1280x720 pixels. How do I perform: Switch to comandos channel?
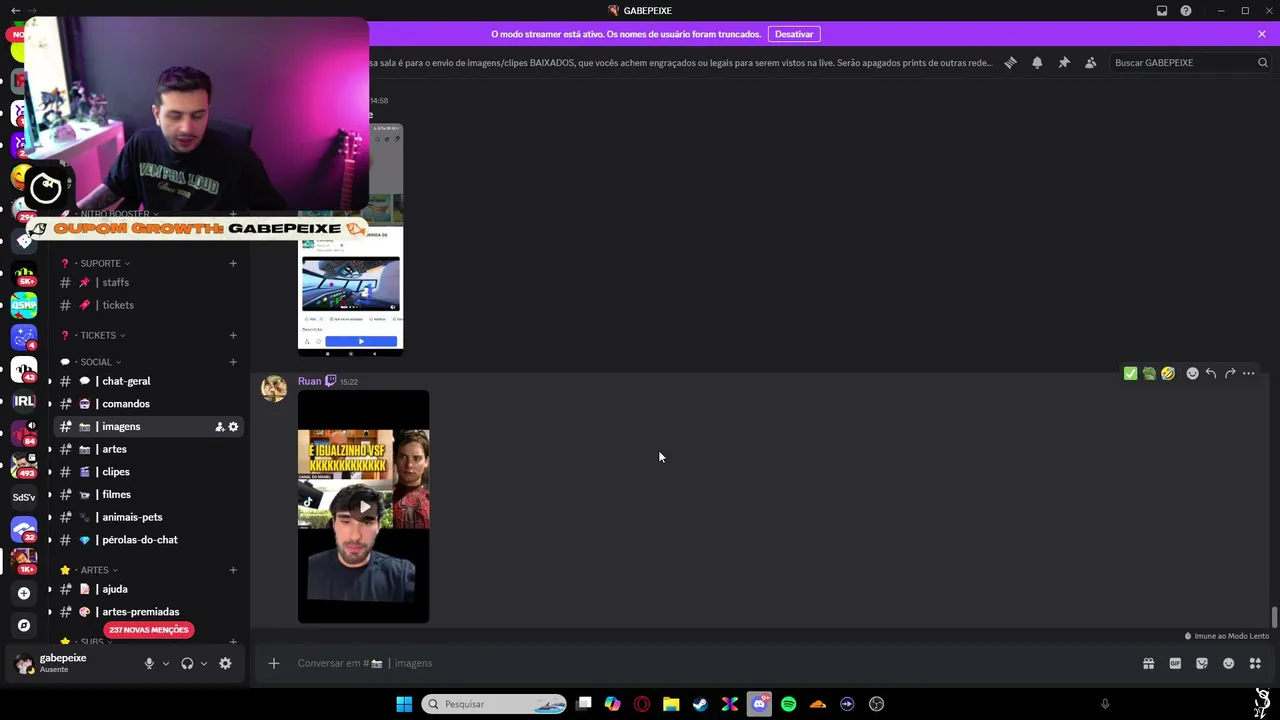pyautogui.click(x=149, y=404)
